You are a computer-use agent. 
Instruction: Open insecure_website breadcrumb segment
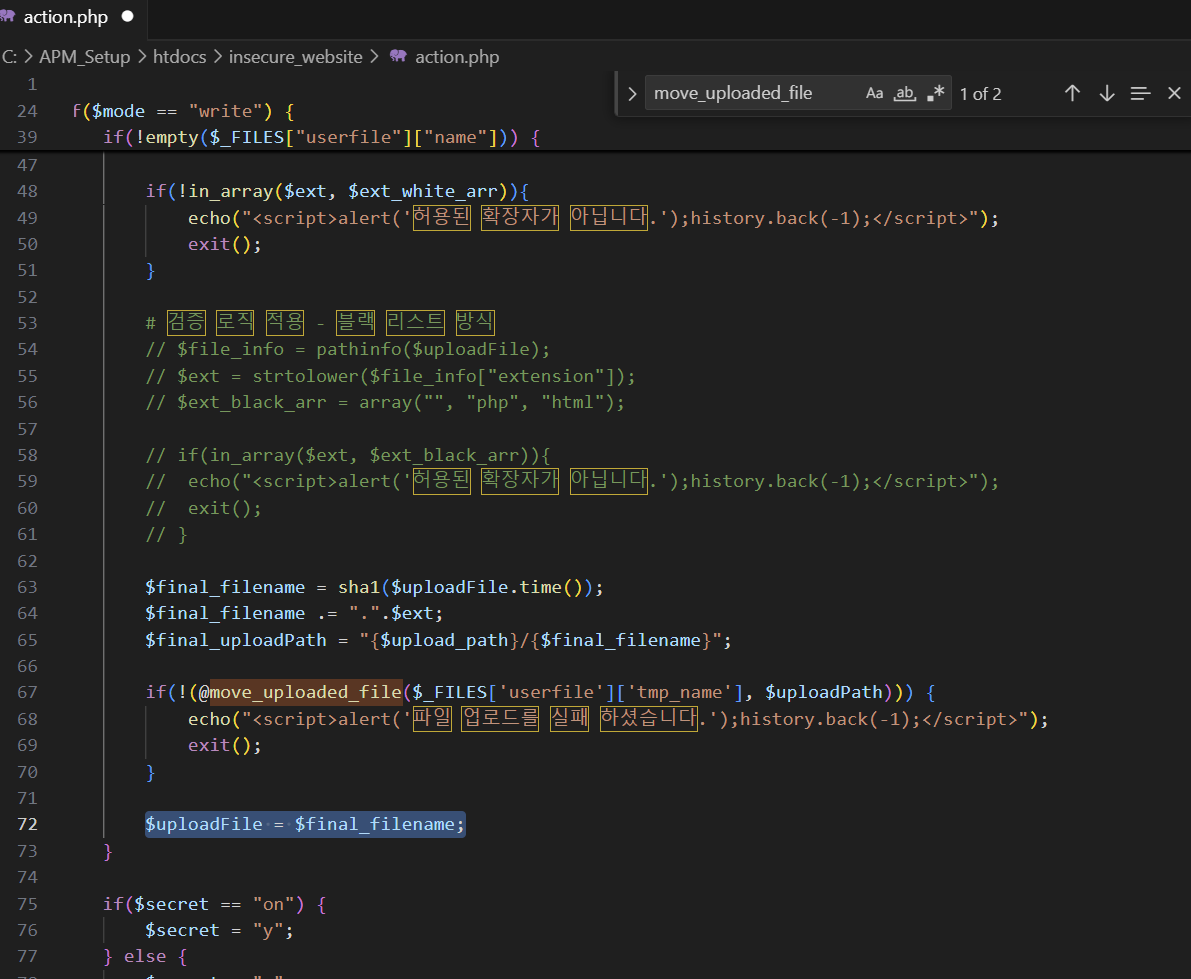click(295, 57)
